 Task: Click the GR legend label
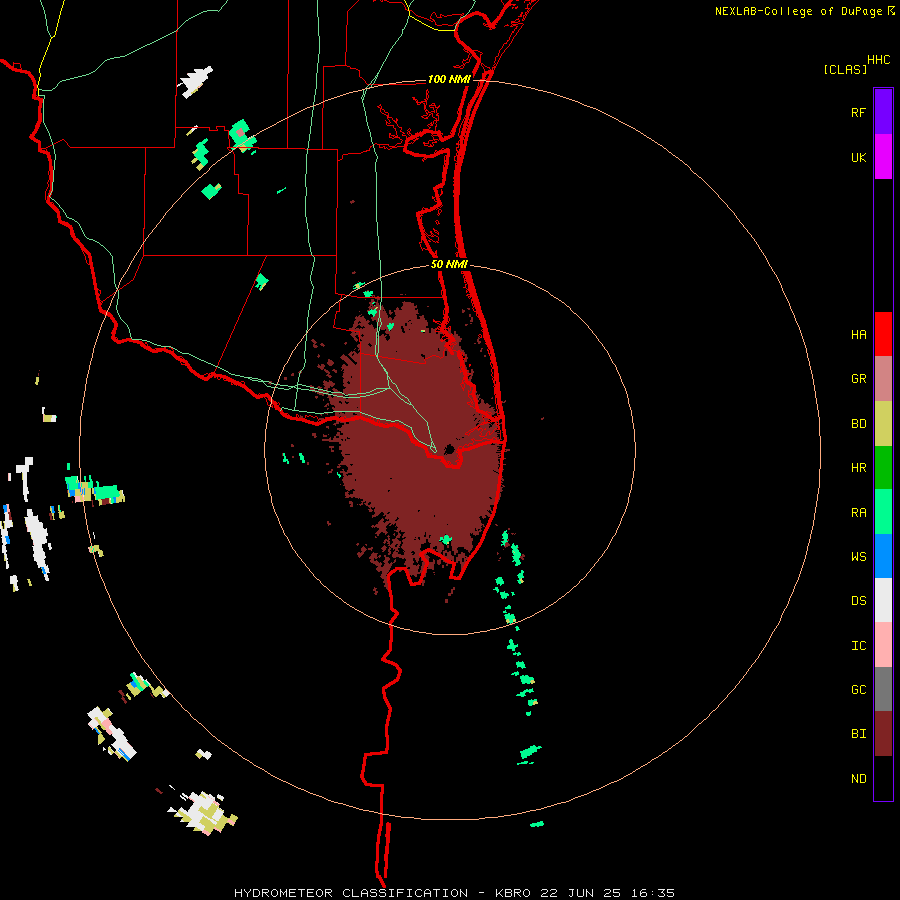(858, 379)
